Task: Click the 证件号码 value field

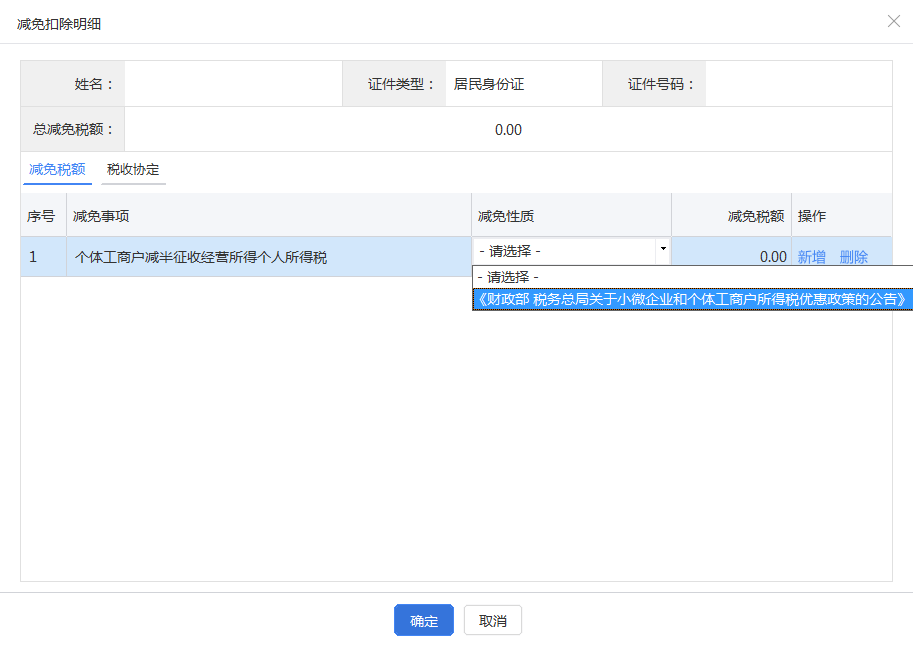Action: point(797,84)
